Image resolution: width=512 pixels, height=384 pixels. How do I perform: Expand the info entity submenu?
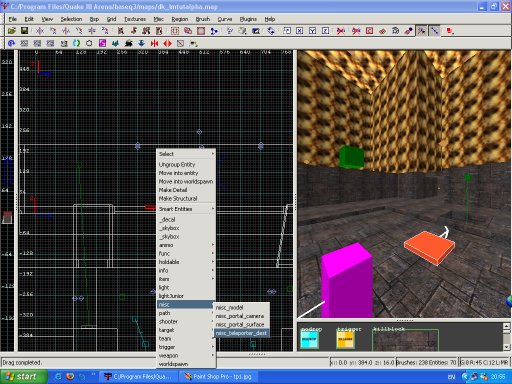186,271
